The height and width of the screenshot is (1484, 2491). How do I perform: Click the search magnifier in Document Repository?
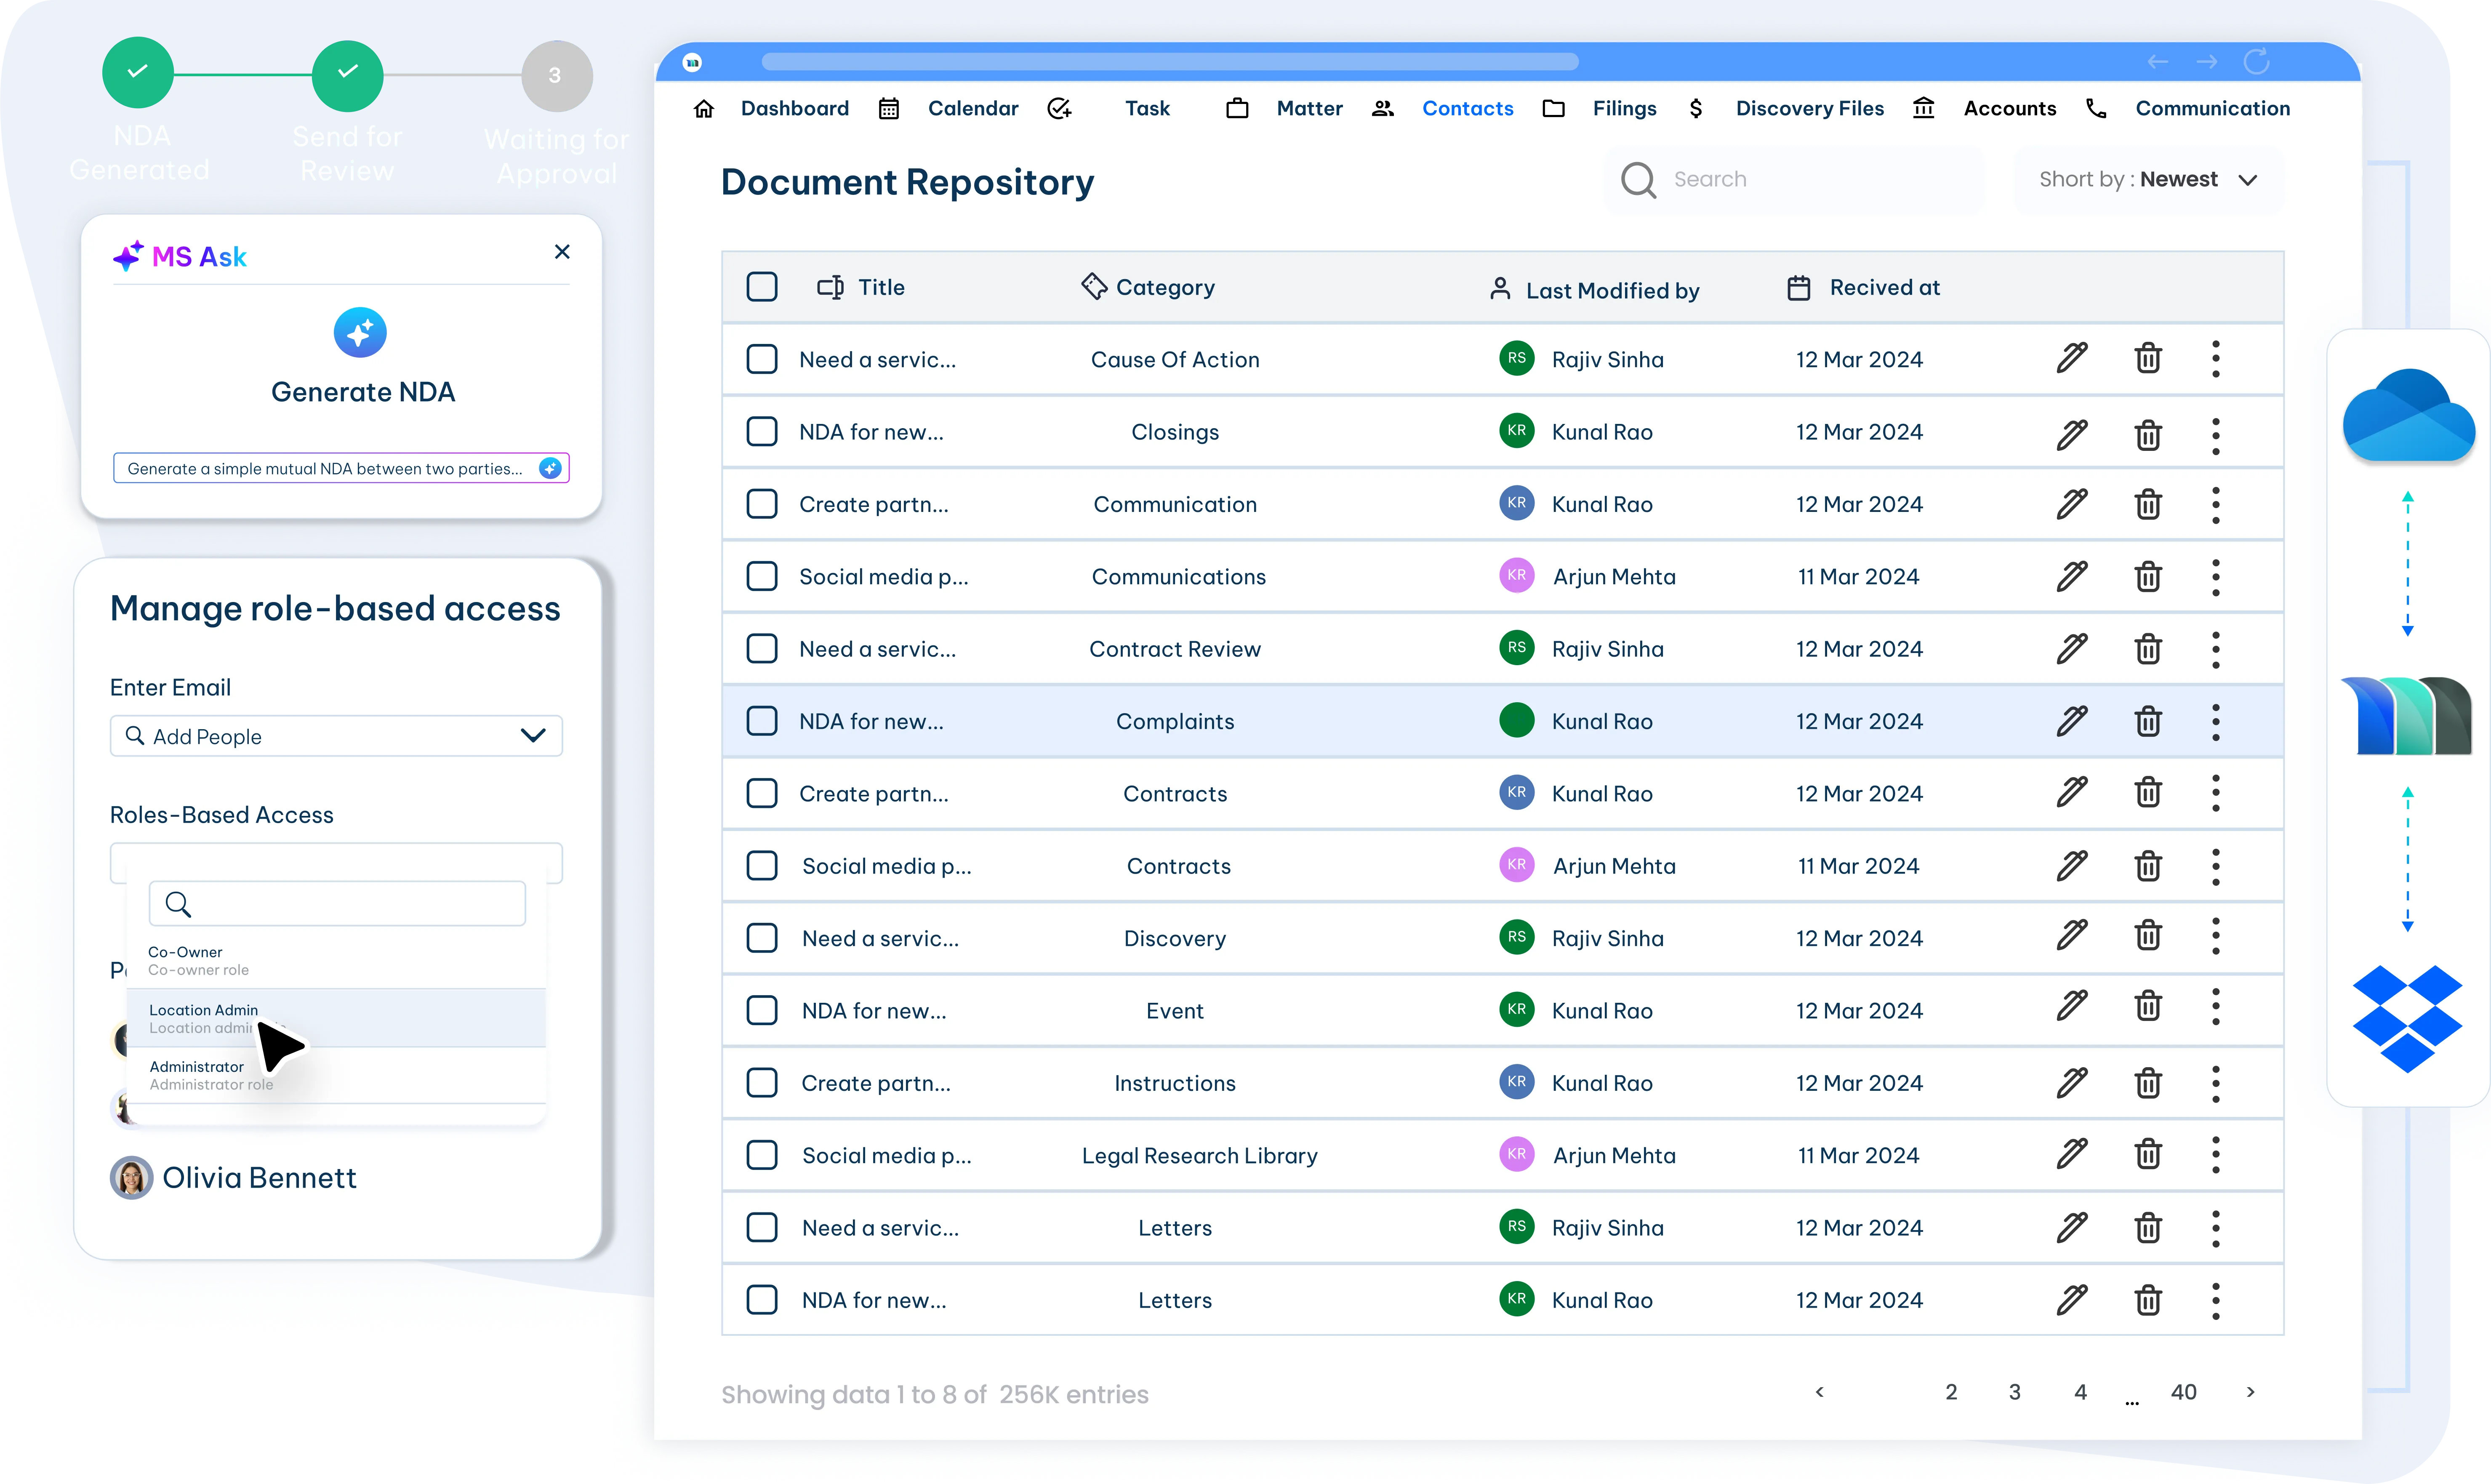(x=1638, y=180)
